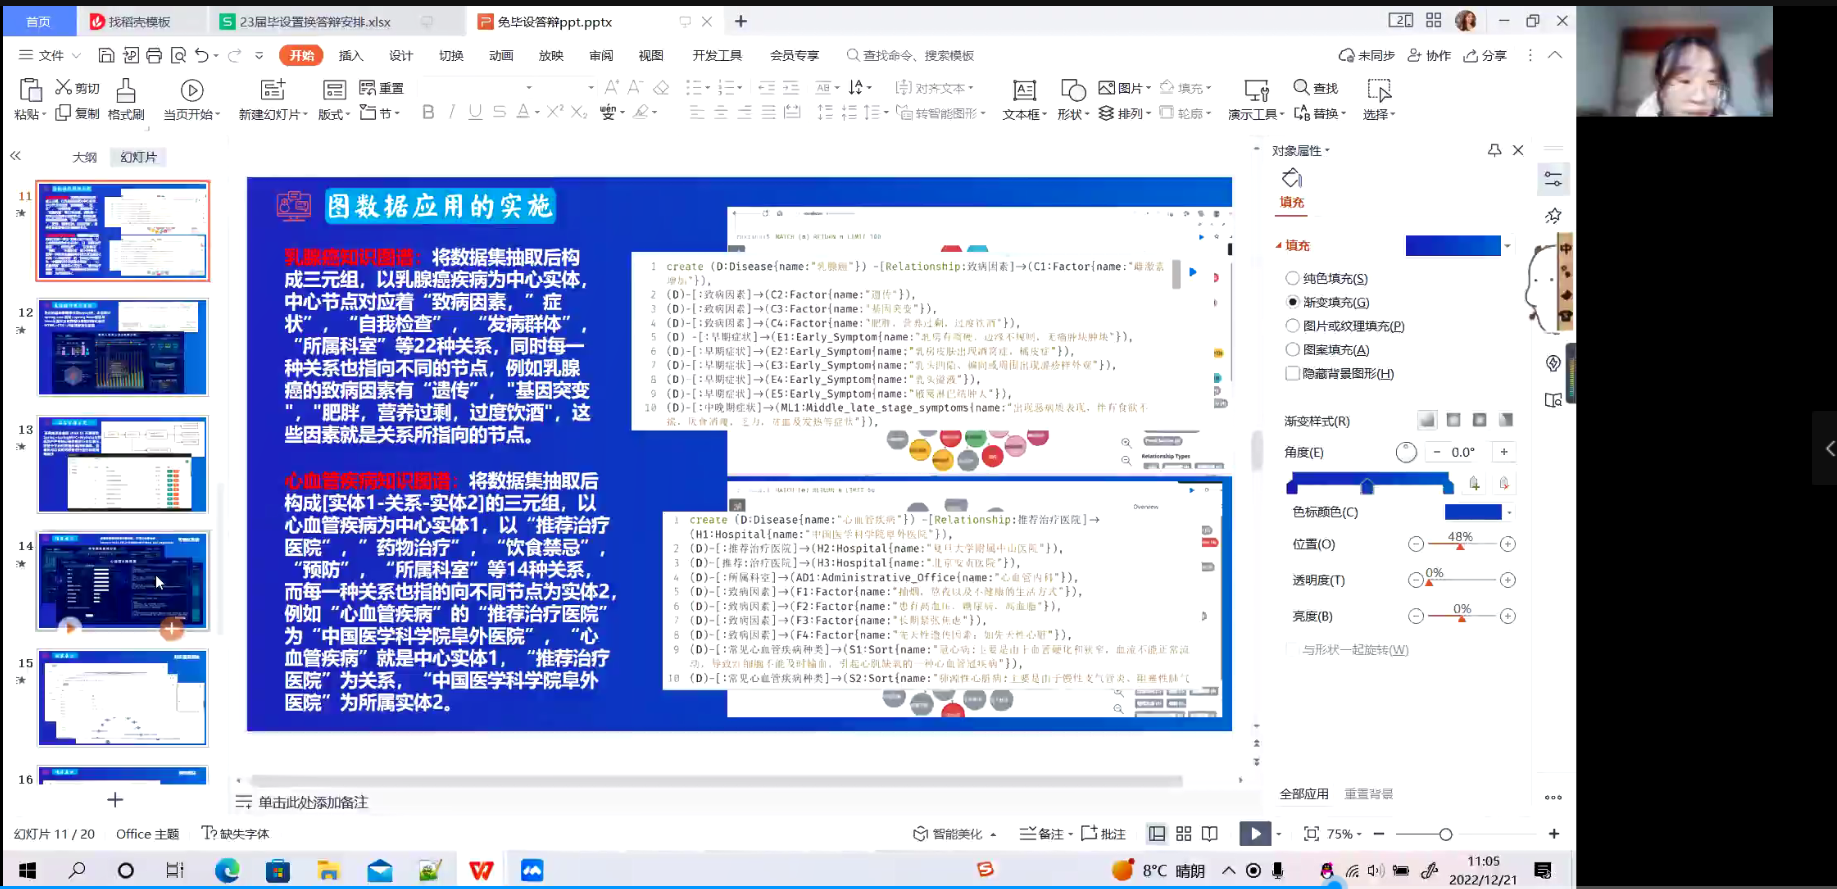Click the gradient stops color bar
The height and width of the screenshot is (889, 1837).
click(1369, 483)
